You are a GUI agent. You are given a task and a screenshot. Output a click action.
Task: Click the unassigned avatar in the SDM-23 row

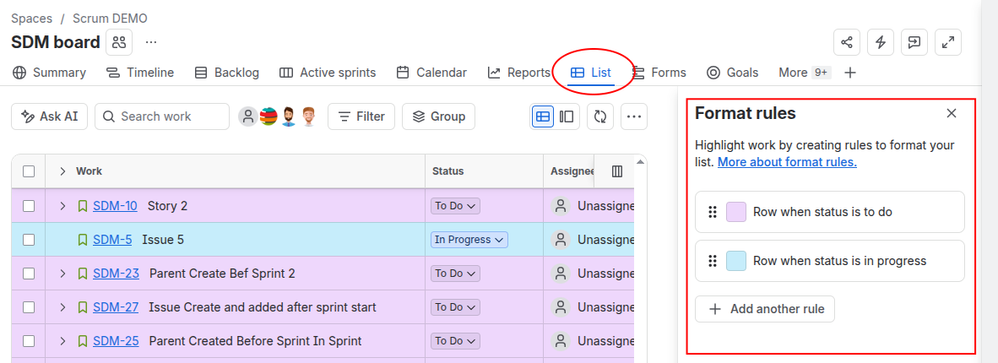point(560,273)
